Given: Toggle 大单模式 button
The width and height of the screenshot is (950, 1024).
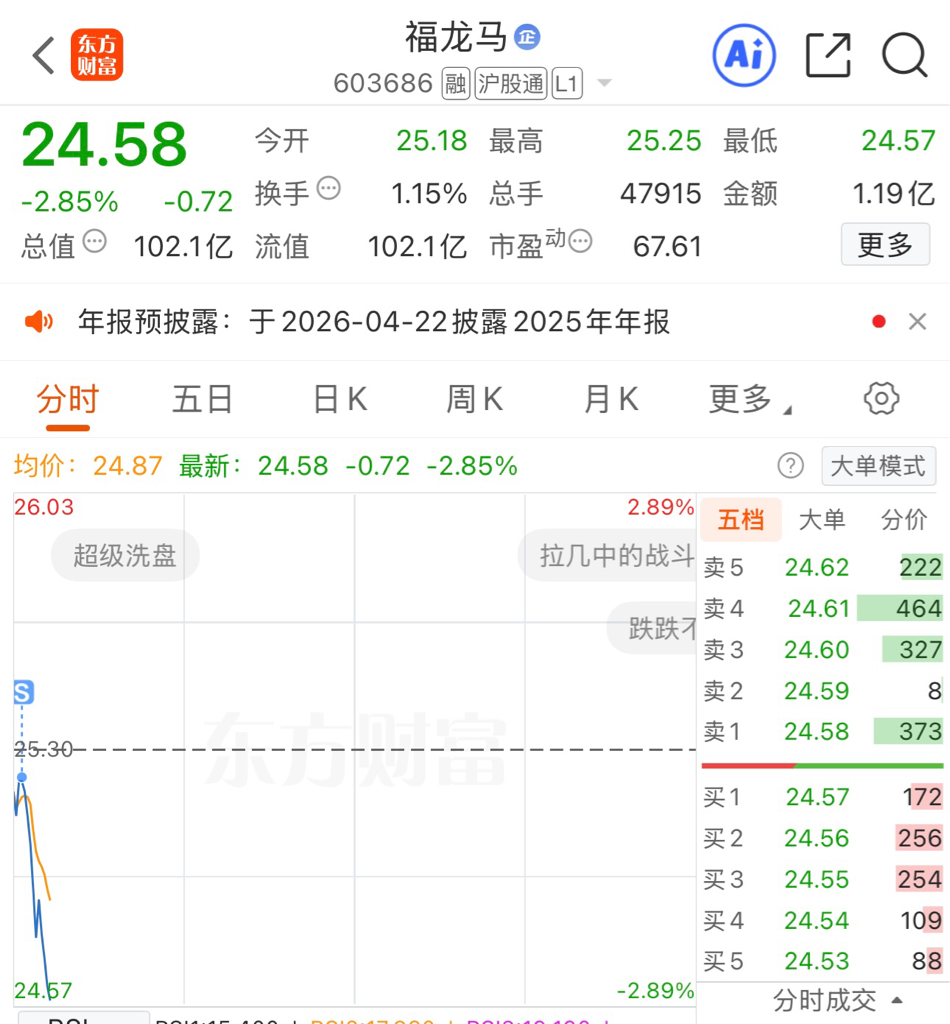Looking at the screenshot, I should 878,466.
